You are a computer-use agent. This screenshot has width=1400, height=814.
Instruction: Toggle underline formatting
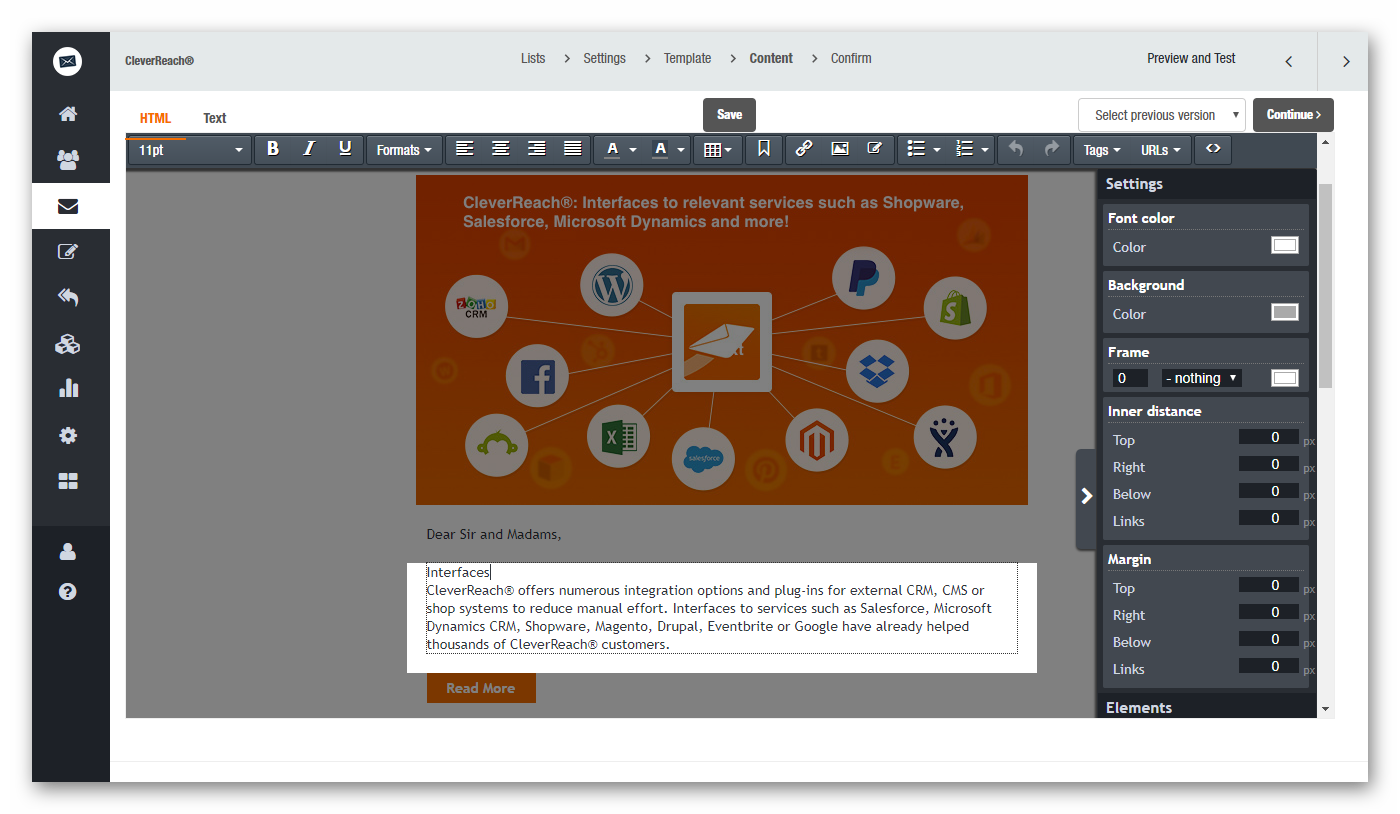345,149
